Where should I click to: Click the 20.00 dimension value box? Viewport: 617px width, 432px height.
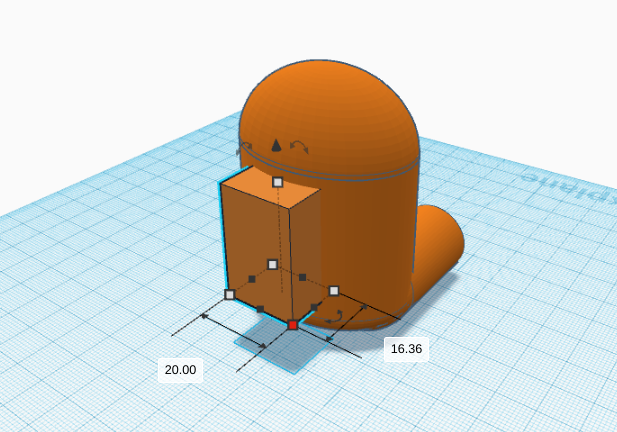180,370
